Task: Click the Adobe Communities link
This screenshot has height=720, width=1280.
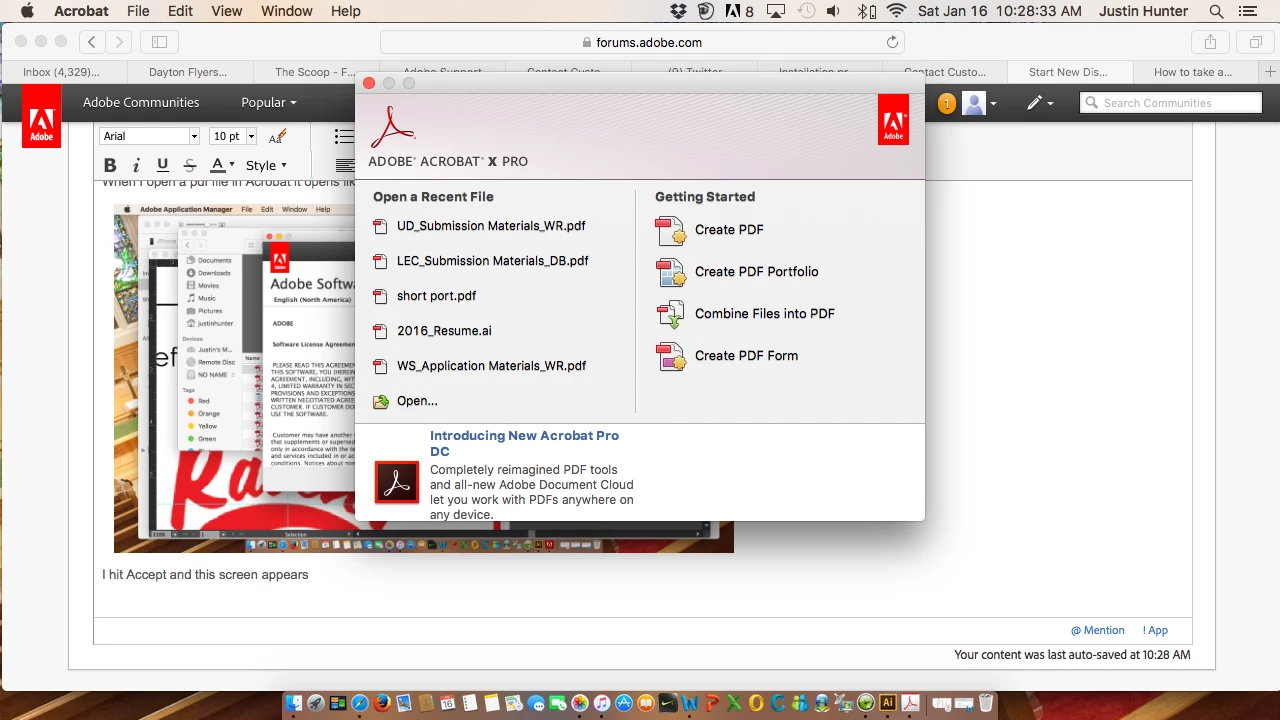Action: (x=141, y=102)
